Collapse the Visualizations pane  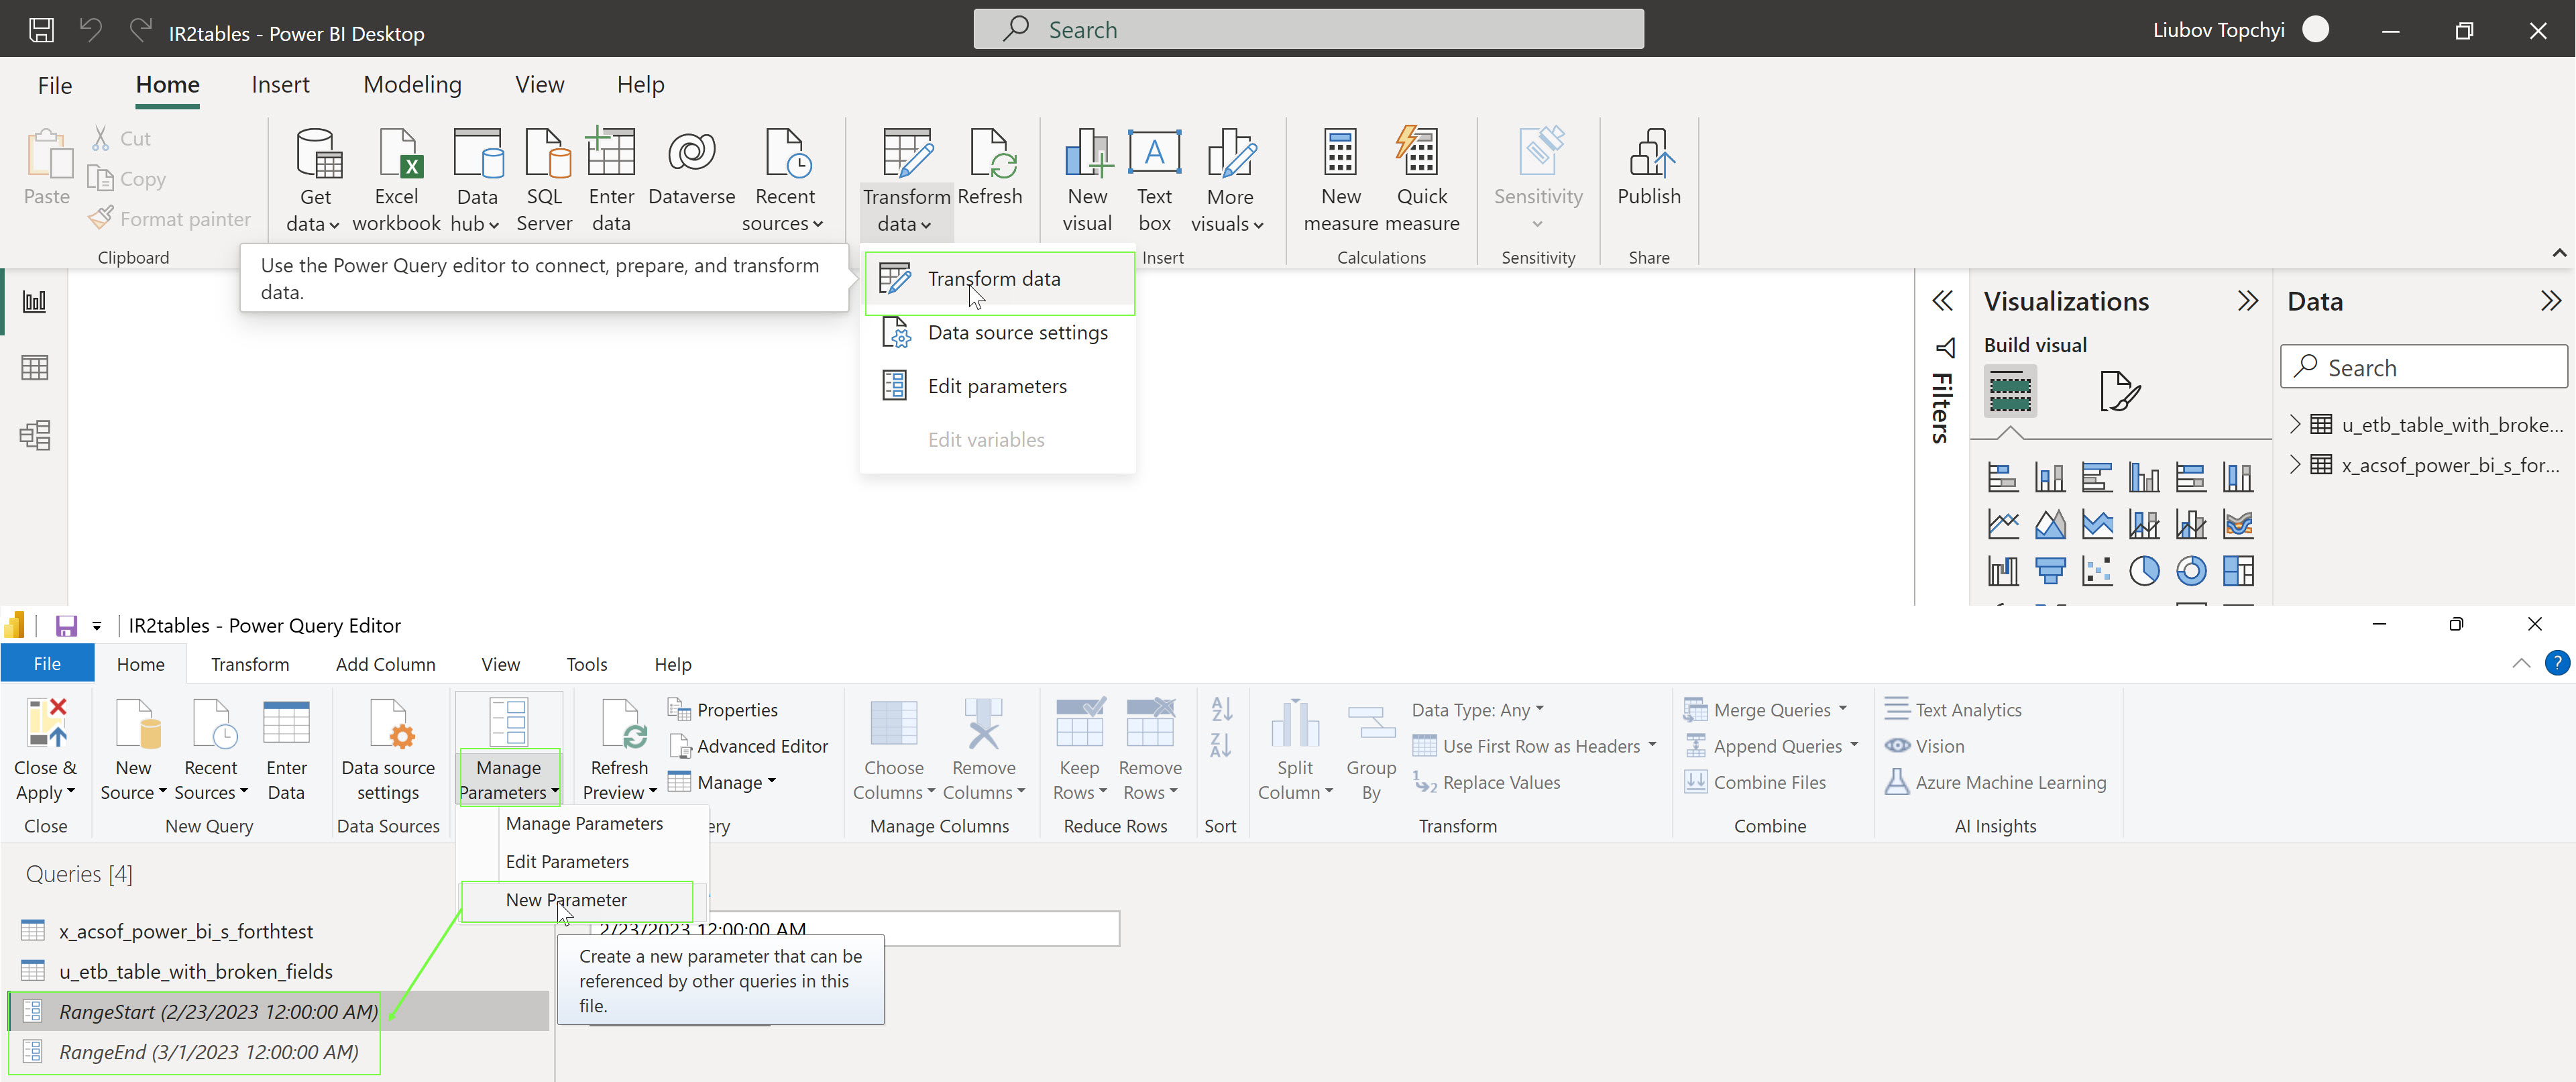pyautogui.click(x=2247, y=301)
